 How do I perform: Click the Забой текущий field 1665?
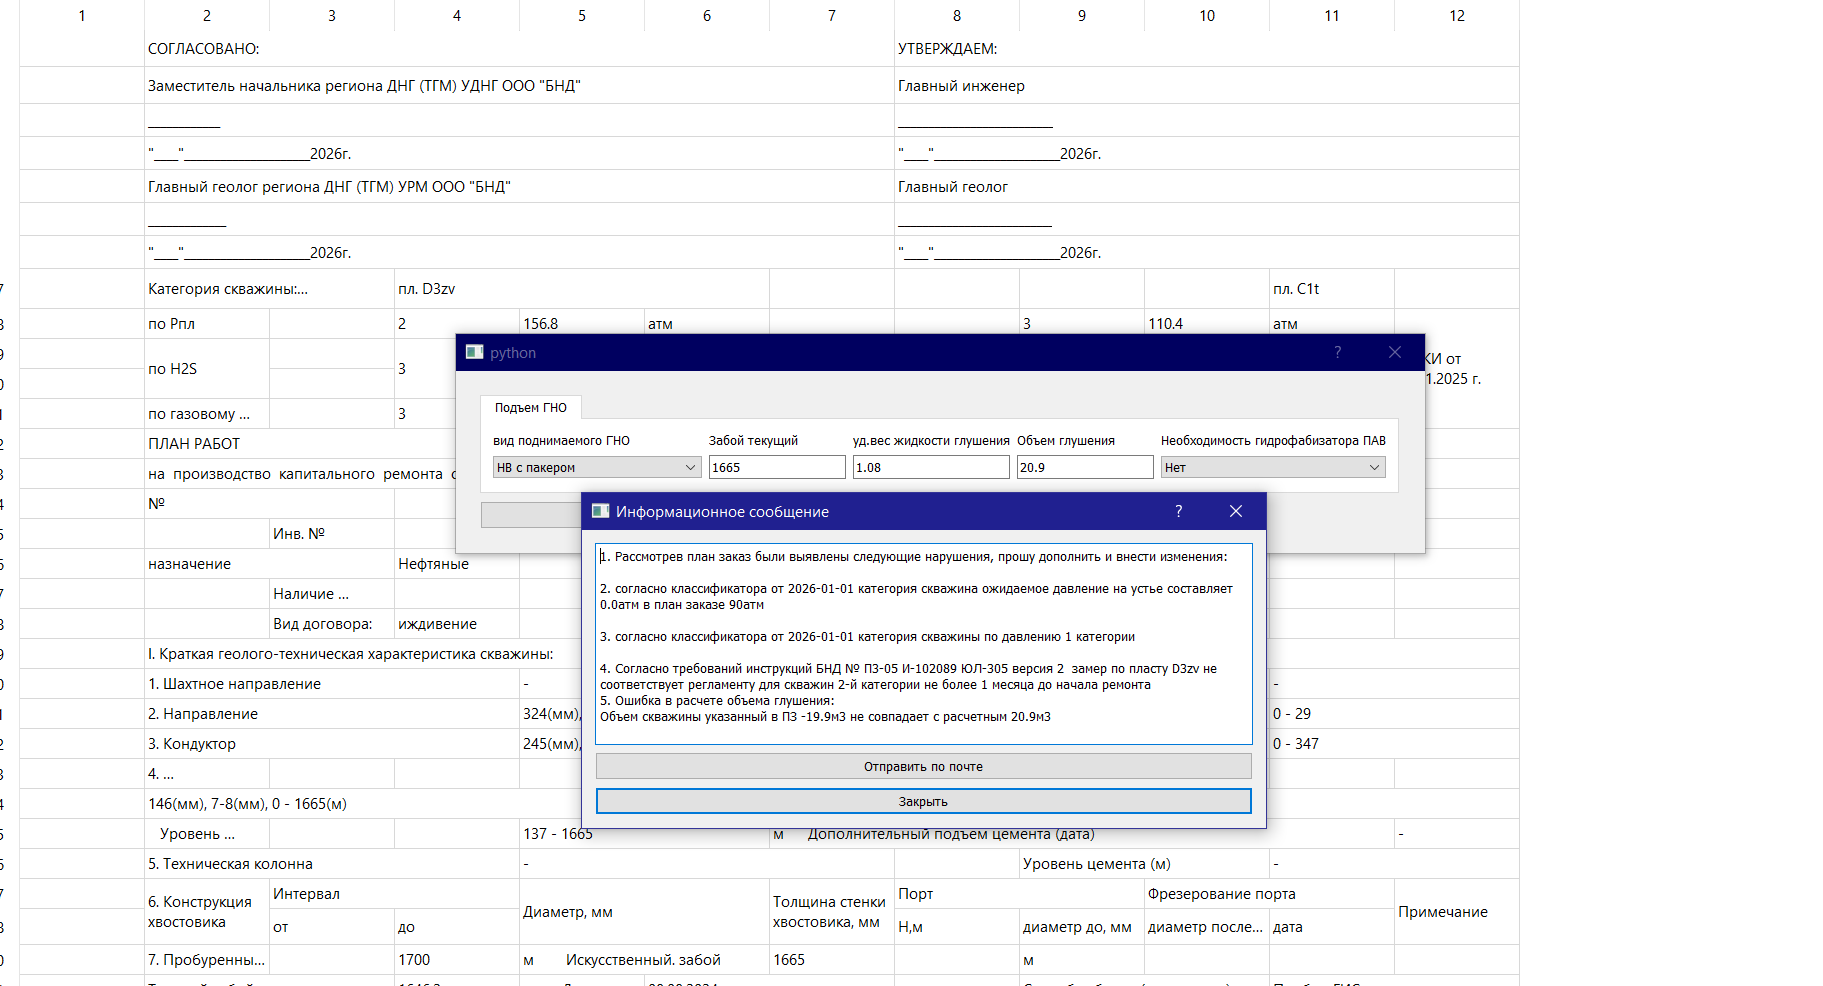click(x=777, y=467)
